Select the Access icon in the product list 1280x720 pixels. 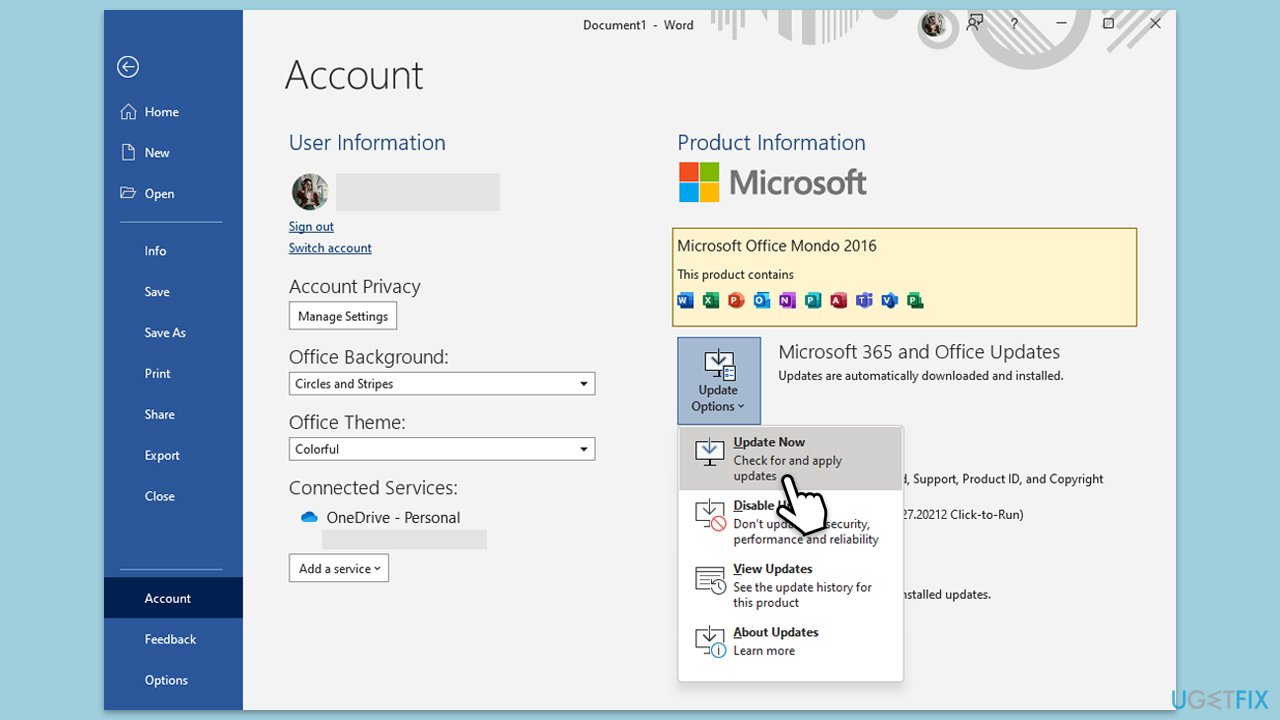coord(839,300)
